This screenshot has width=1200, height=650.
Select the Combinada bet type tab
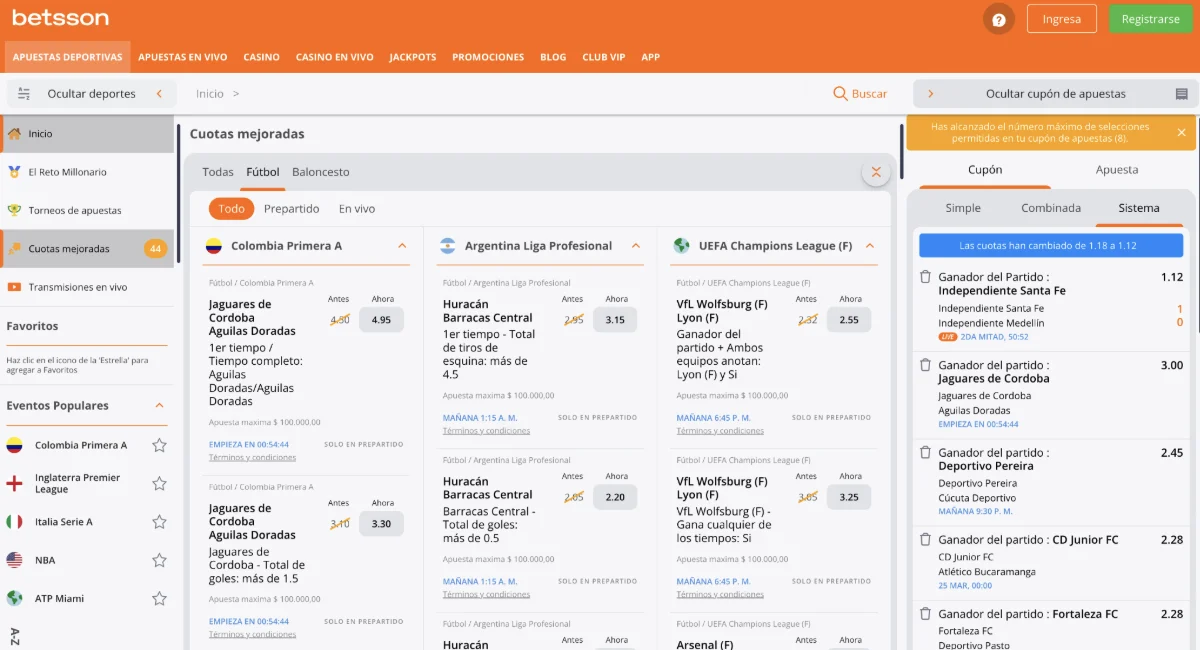tap(1051, 208)
